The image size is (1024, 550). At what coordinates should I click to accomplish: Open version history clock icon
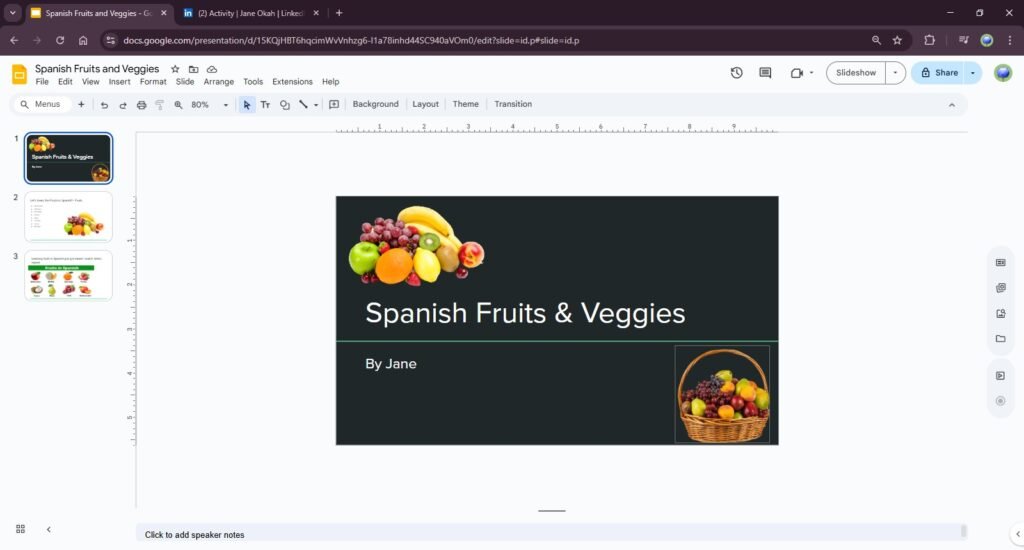point(737,73)
